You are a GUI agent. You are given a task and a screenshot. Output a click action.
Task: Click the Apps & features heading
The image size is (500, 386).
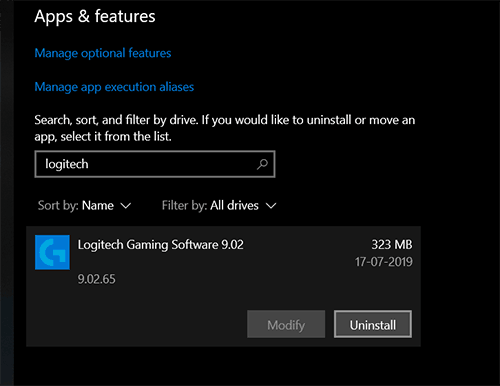tap(95, 17)
